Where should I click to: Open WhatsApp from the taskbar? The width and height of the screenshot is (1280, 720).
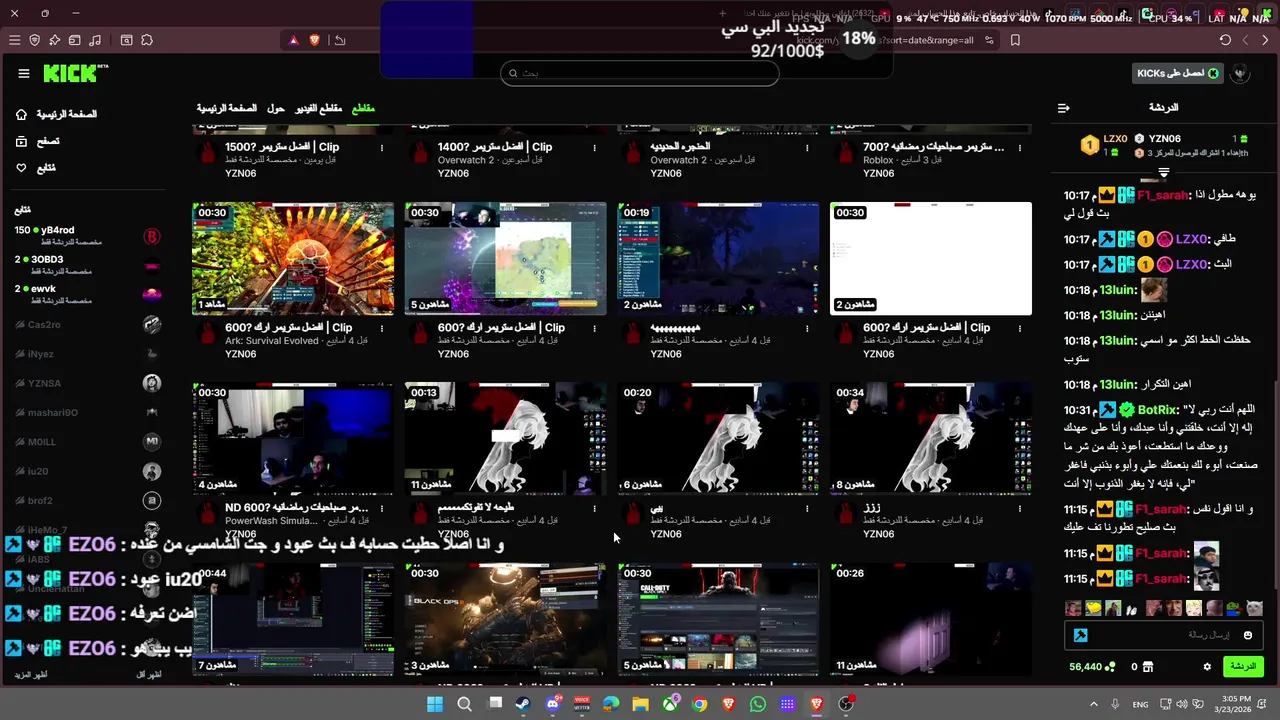(x=757, y=704)
